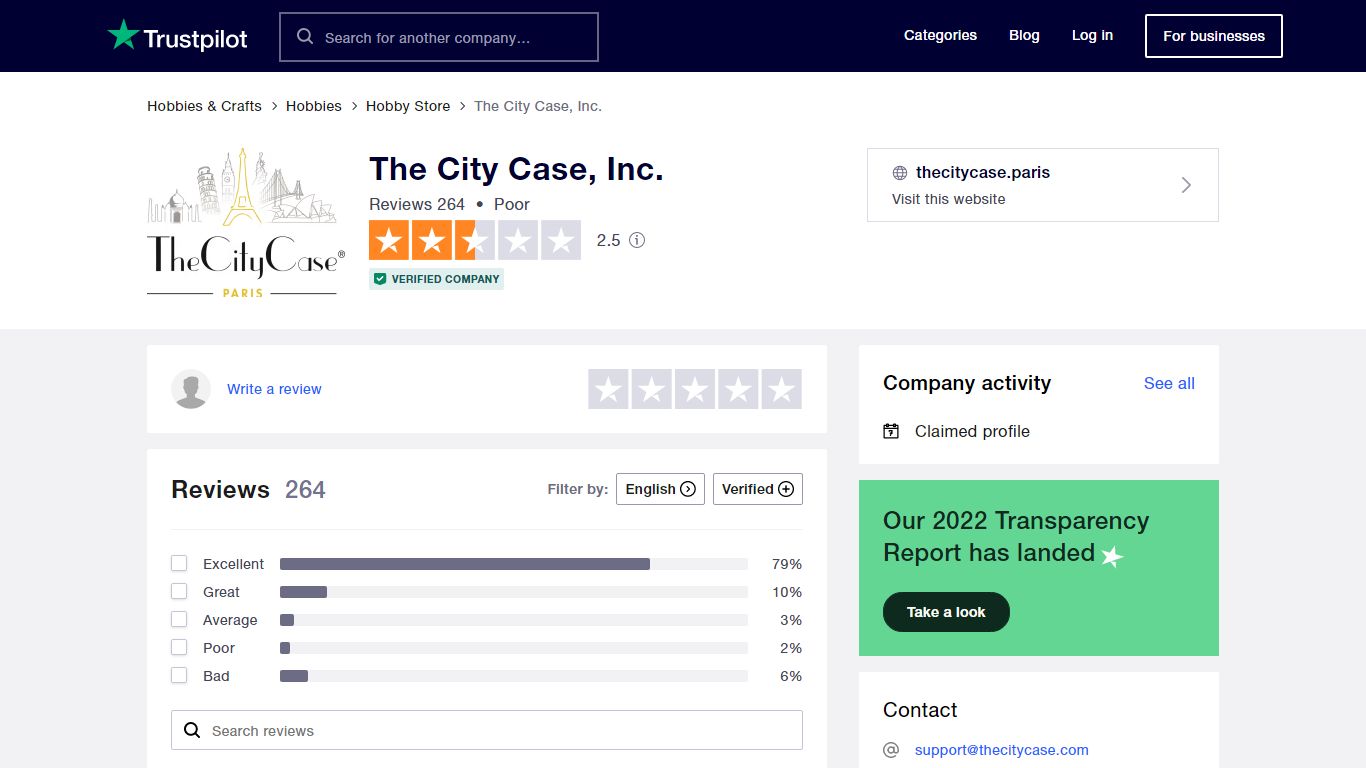Check the Great rating filter
This screenshot has width=1366, height=768.
click(x=179, y=591)
